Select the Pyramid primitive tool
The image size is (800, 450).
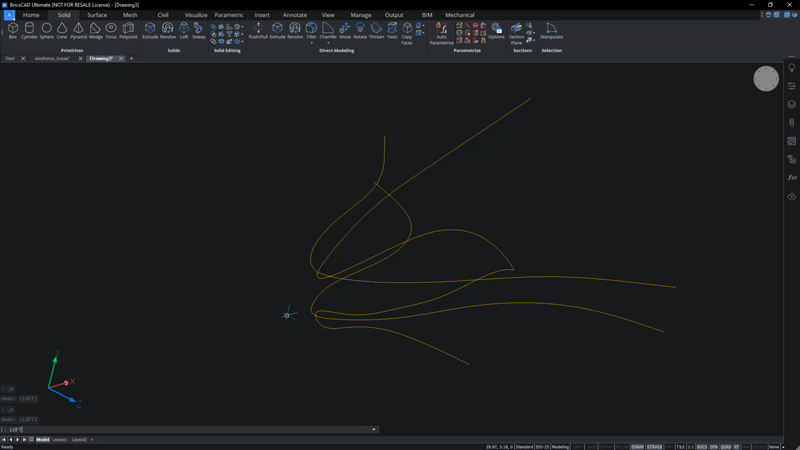point(78,31)
